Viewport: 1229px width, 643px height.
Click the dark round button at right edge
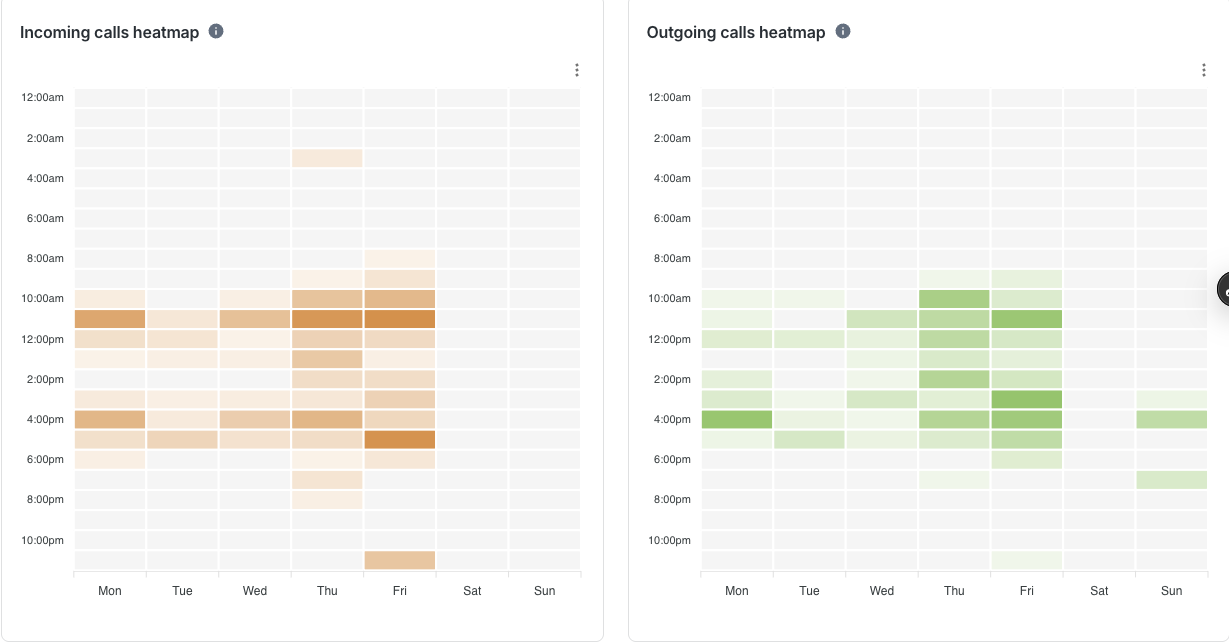click(x=1224, y=289)
